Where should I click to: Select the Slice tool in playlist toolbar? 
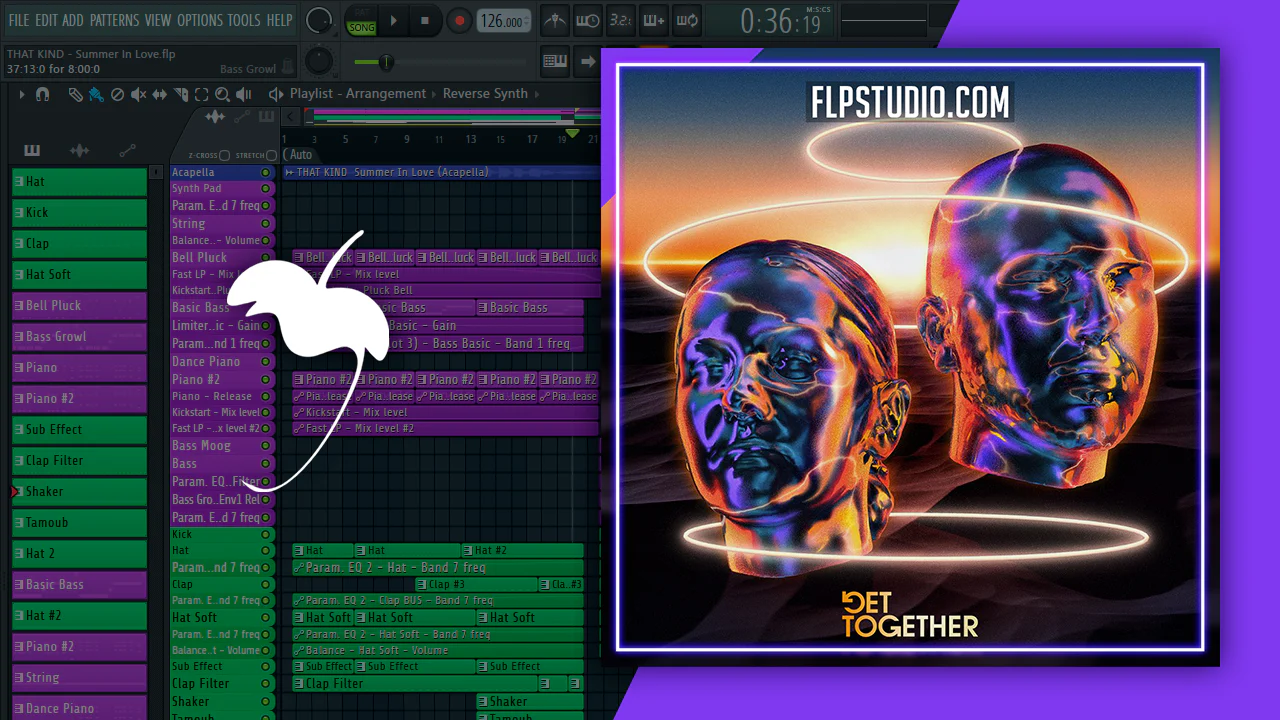point(181,94)
